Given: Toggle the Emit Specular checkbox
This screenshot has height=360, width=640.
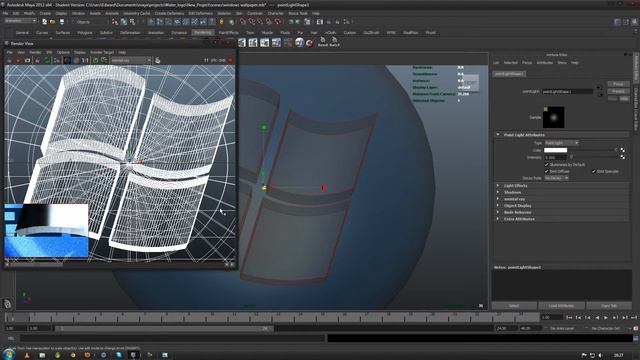Looking at the screenshot, I should (594, 171).
